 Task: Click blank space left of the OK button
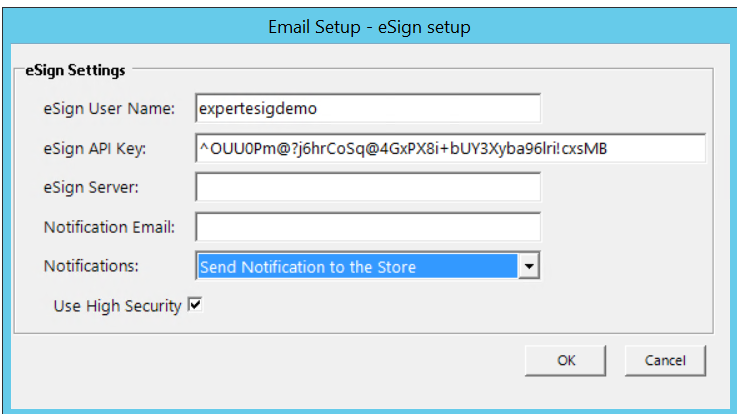pyautogui.click(x=300, y=360)
